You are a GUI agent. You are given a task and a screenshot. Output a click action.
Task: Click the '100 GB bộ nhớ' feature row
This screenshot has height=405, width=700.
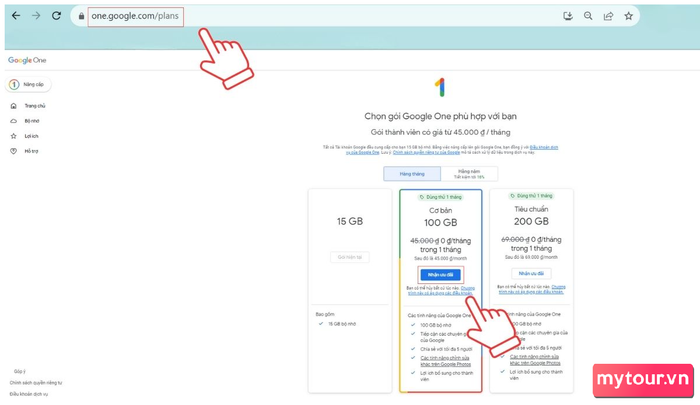tap(431, 325)
